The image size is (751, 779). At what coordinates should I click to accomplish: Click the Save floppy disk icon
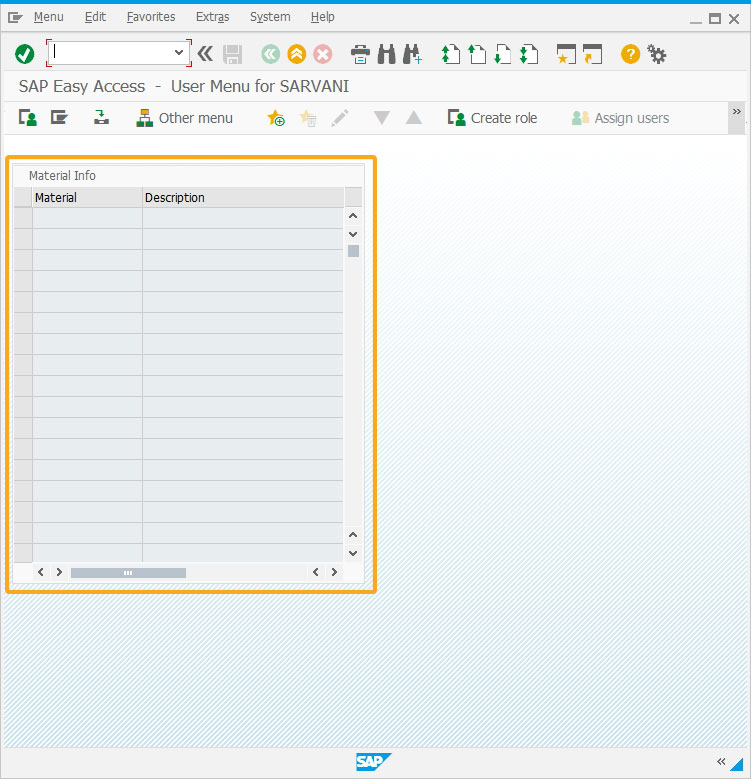pos(232,54)
